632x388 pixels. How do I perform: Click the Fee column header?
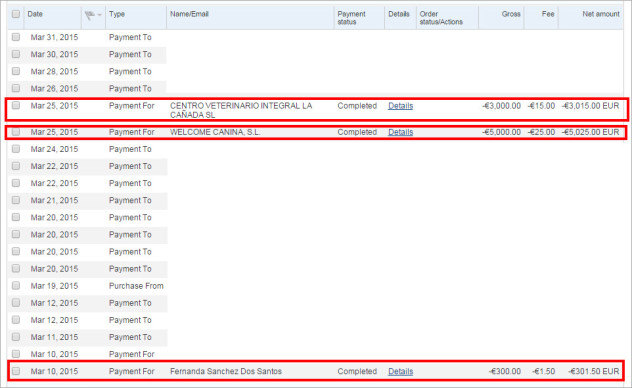click(548, 14)
